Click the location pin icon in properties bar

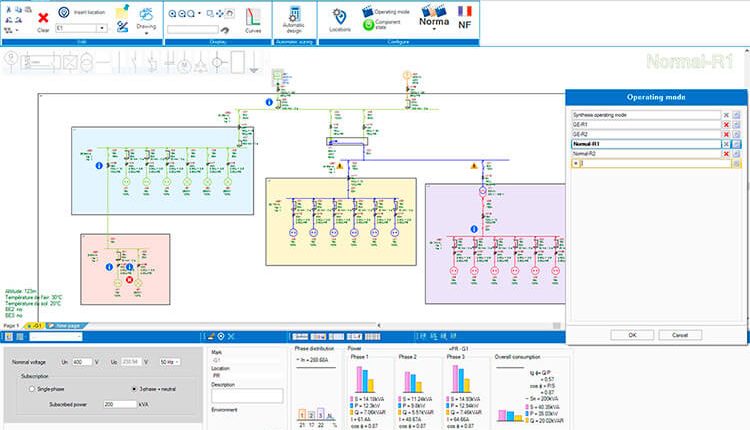click(x=221, y=337)
